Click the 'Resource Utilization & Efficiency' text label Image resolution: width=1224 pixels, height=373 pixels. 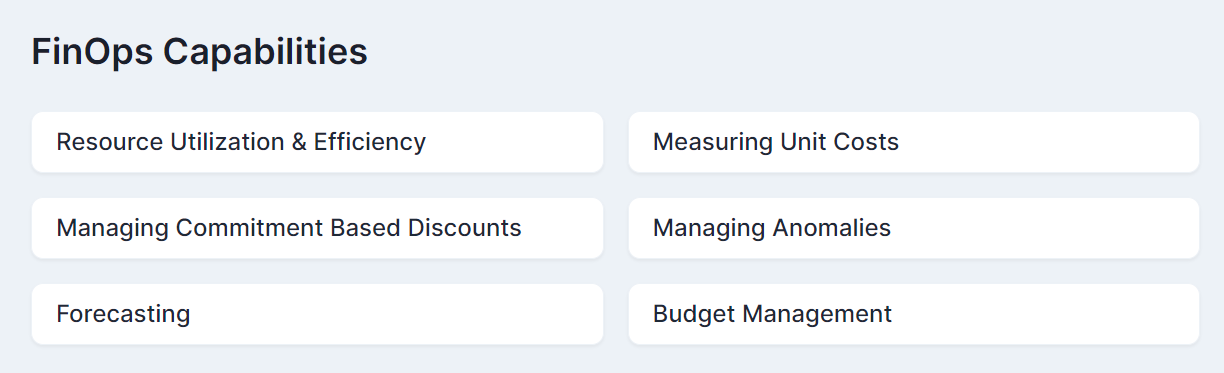tap(241, 142)
